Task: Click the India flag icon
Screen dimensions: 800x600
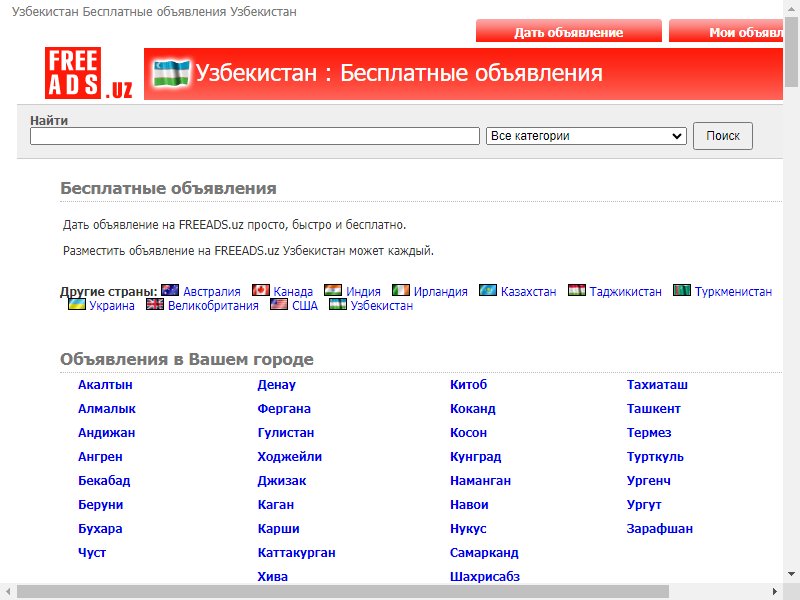Action: [x=333, y=290]
